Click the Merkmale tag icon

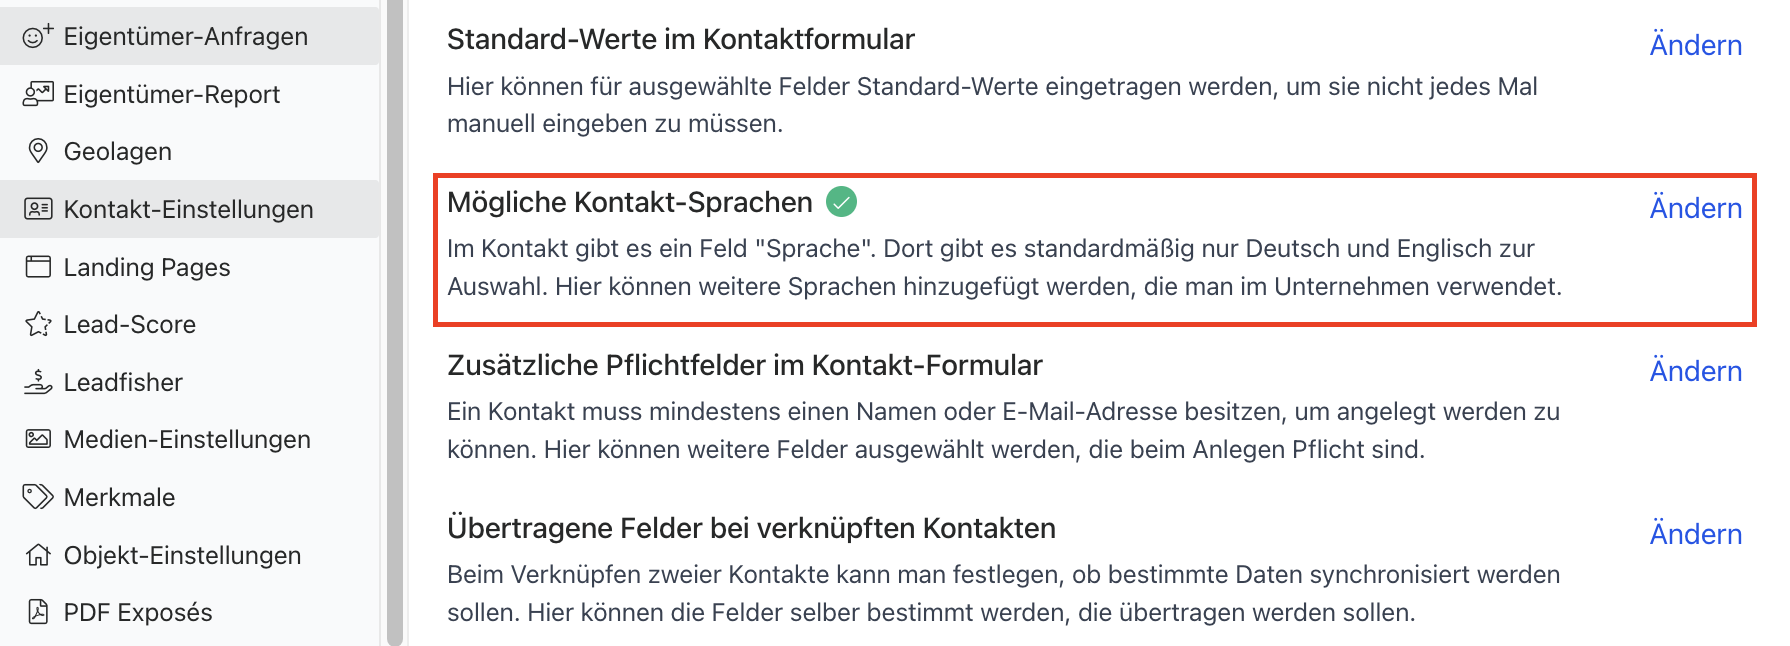[x=38, y=497]
